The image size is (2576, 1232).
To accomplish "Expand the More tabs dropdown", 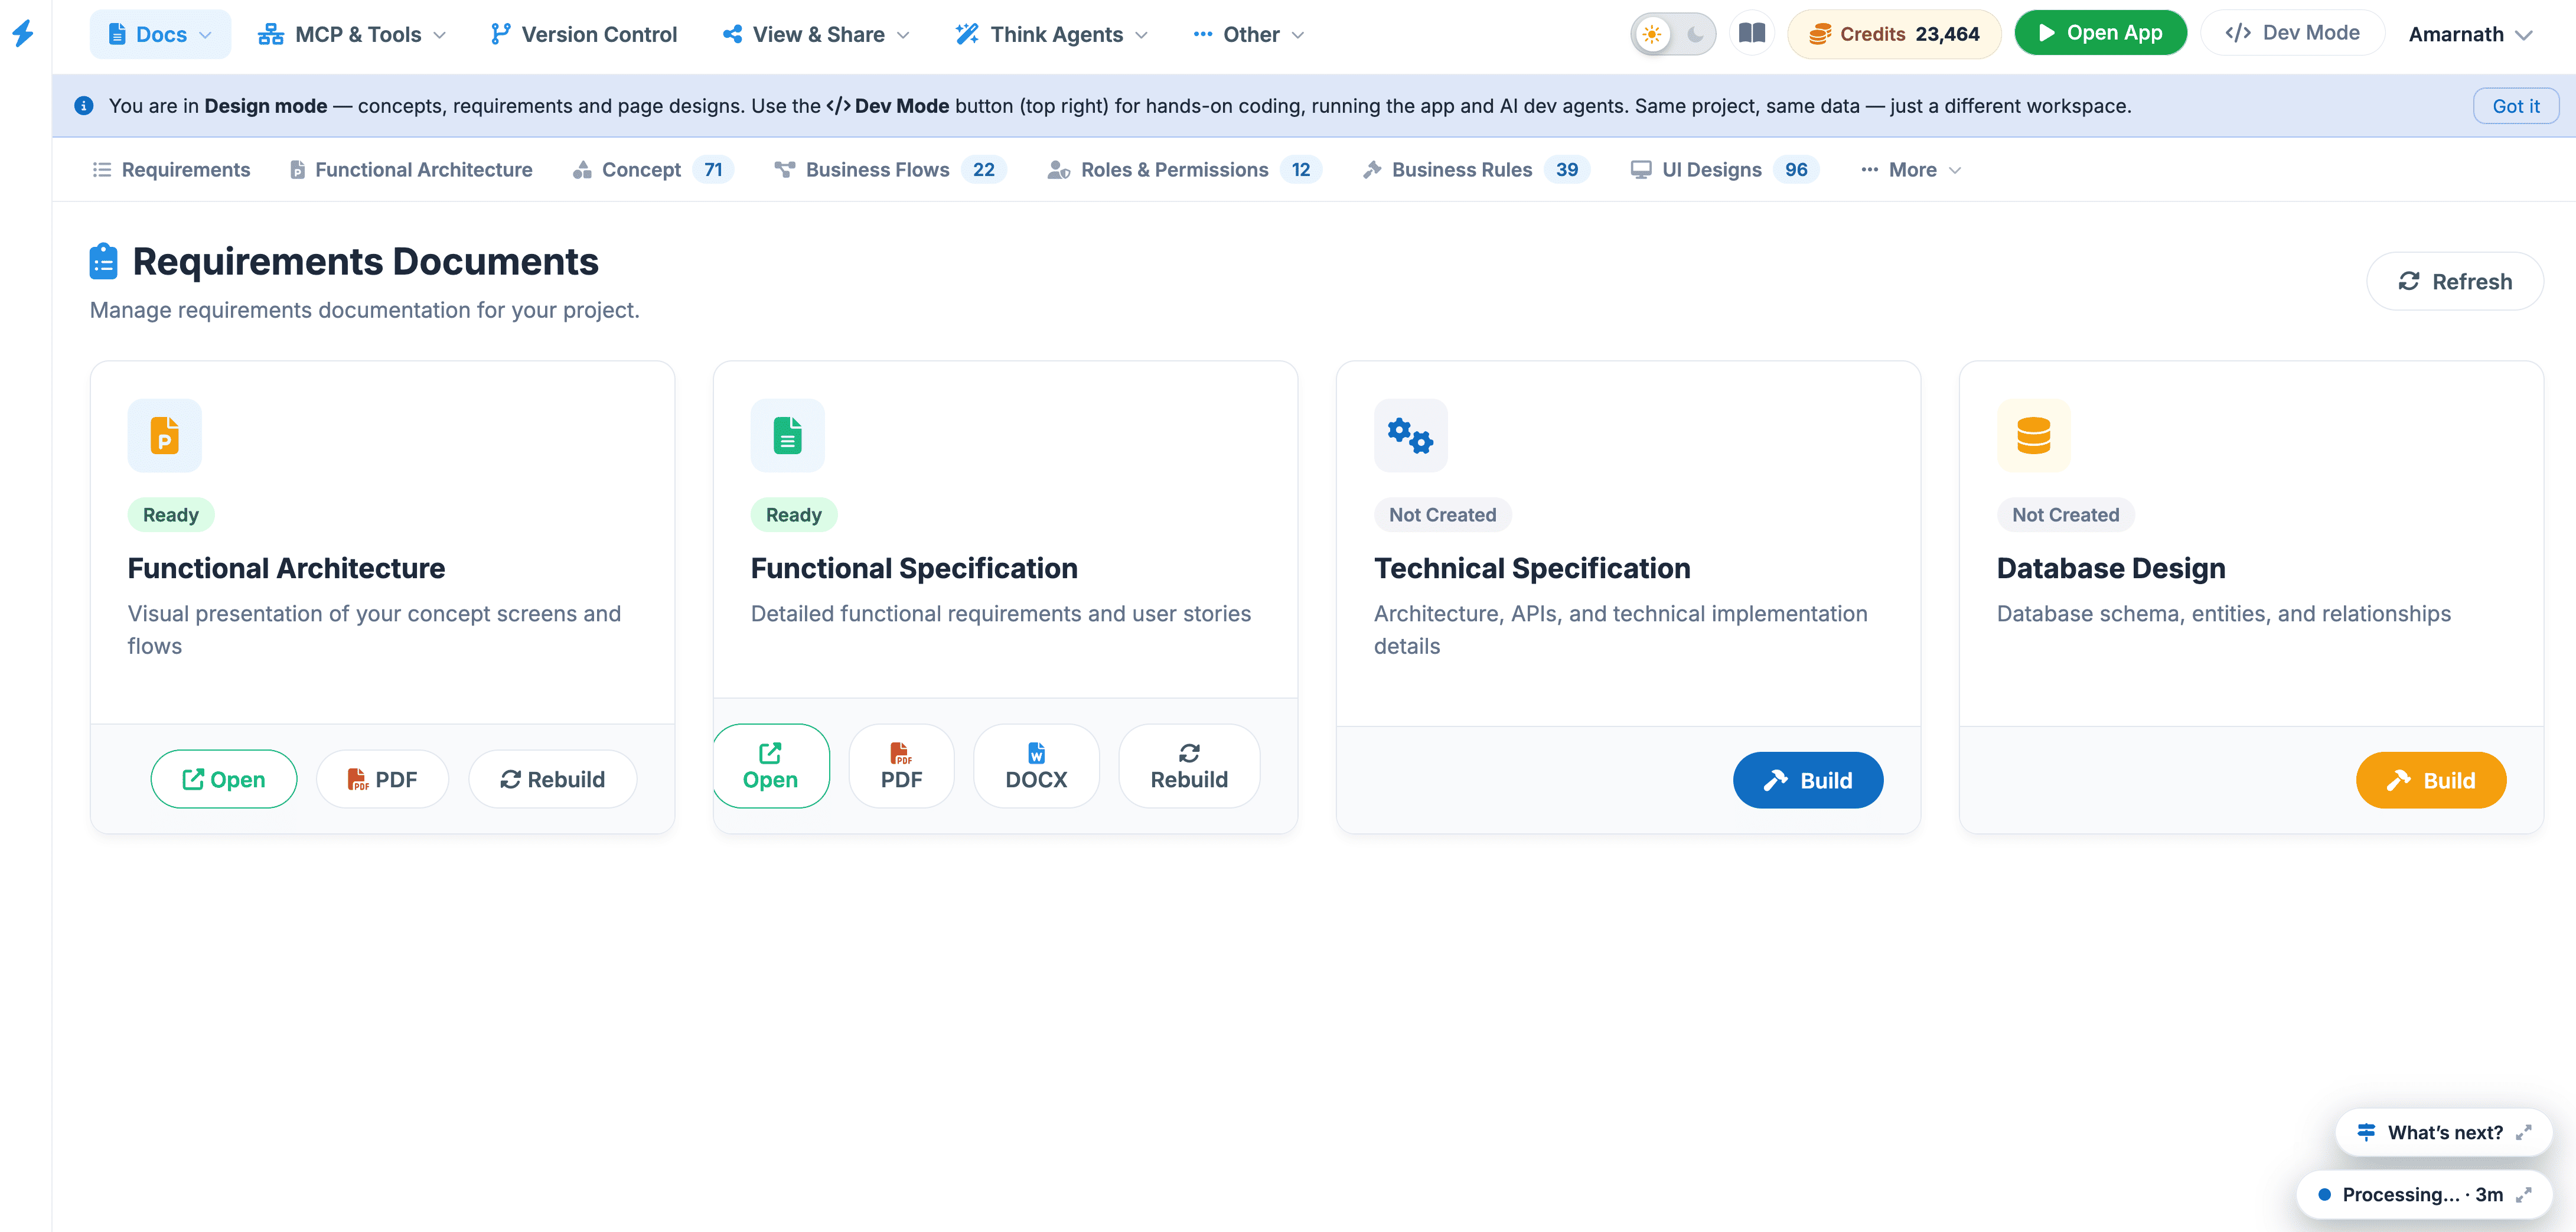I will tap(1911, 170).
